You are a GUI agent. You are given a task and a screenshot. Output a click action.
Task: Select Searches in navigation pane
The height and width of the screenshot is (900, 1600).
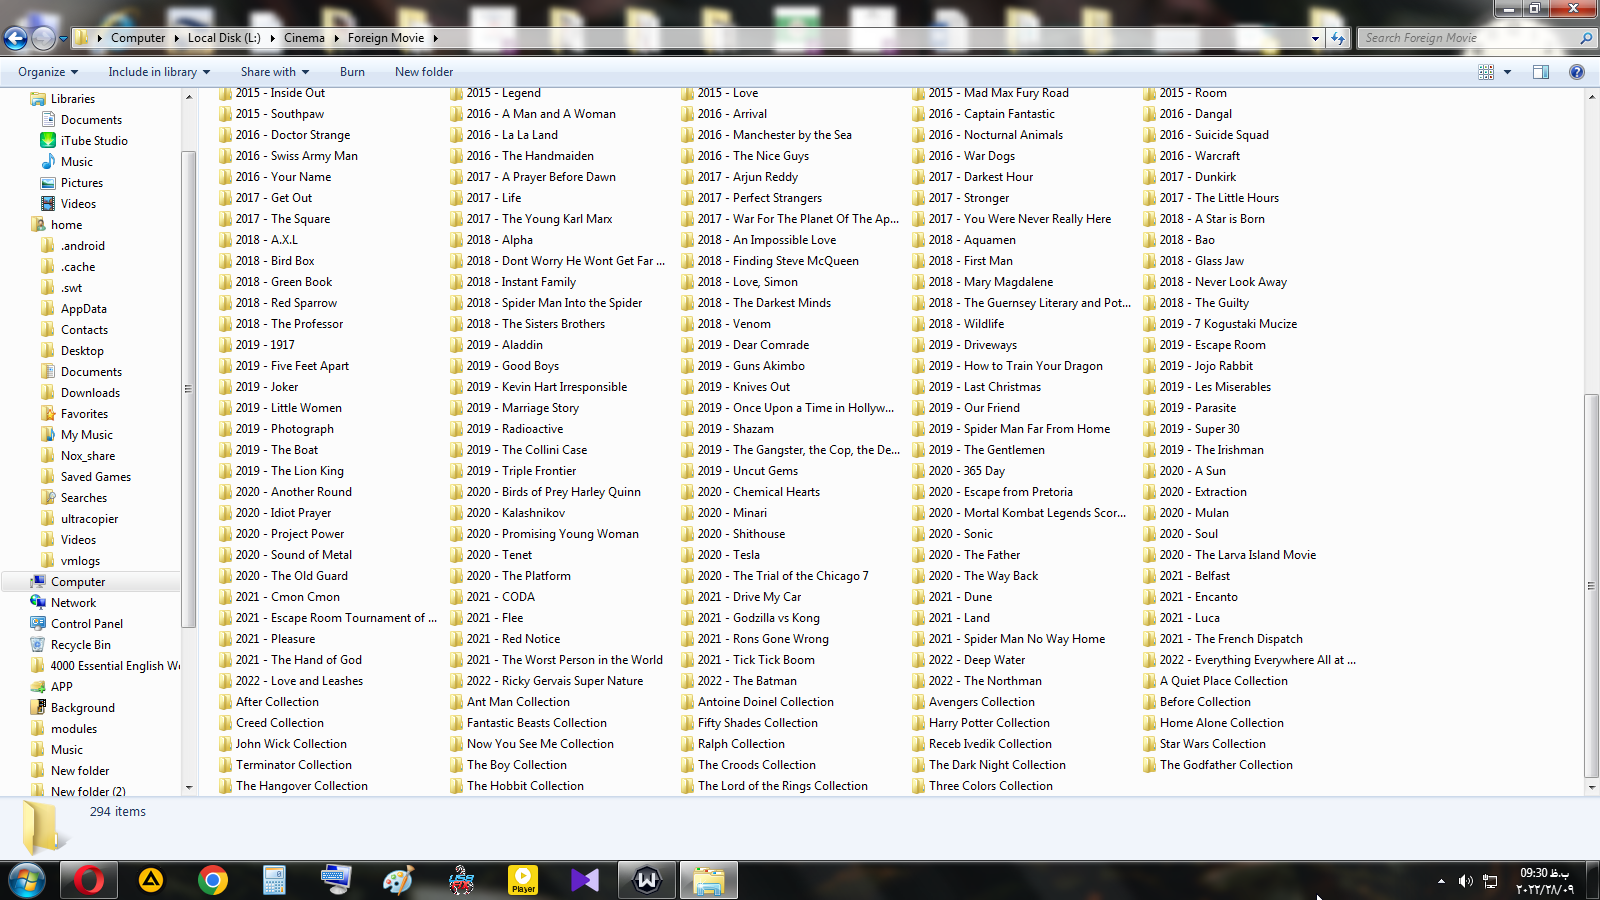pyautogui.click(x=83, y=498)
